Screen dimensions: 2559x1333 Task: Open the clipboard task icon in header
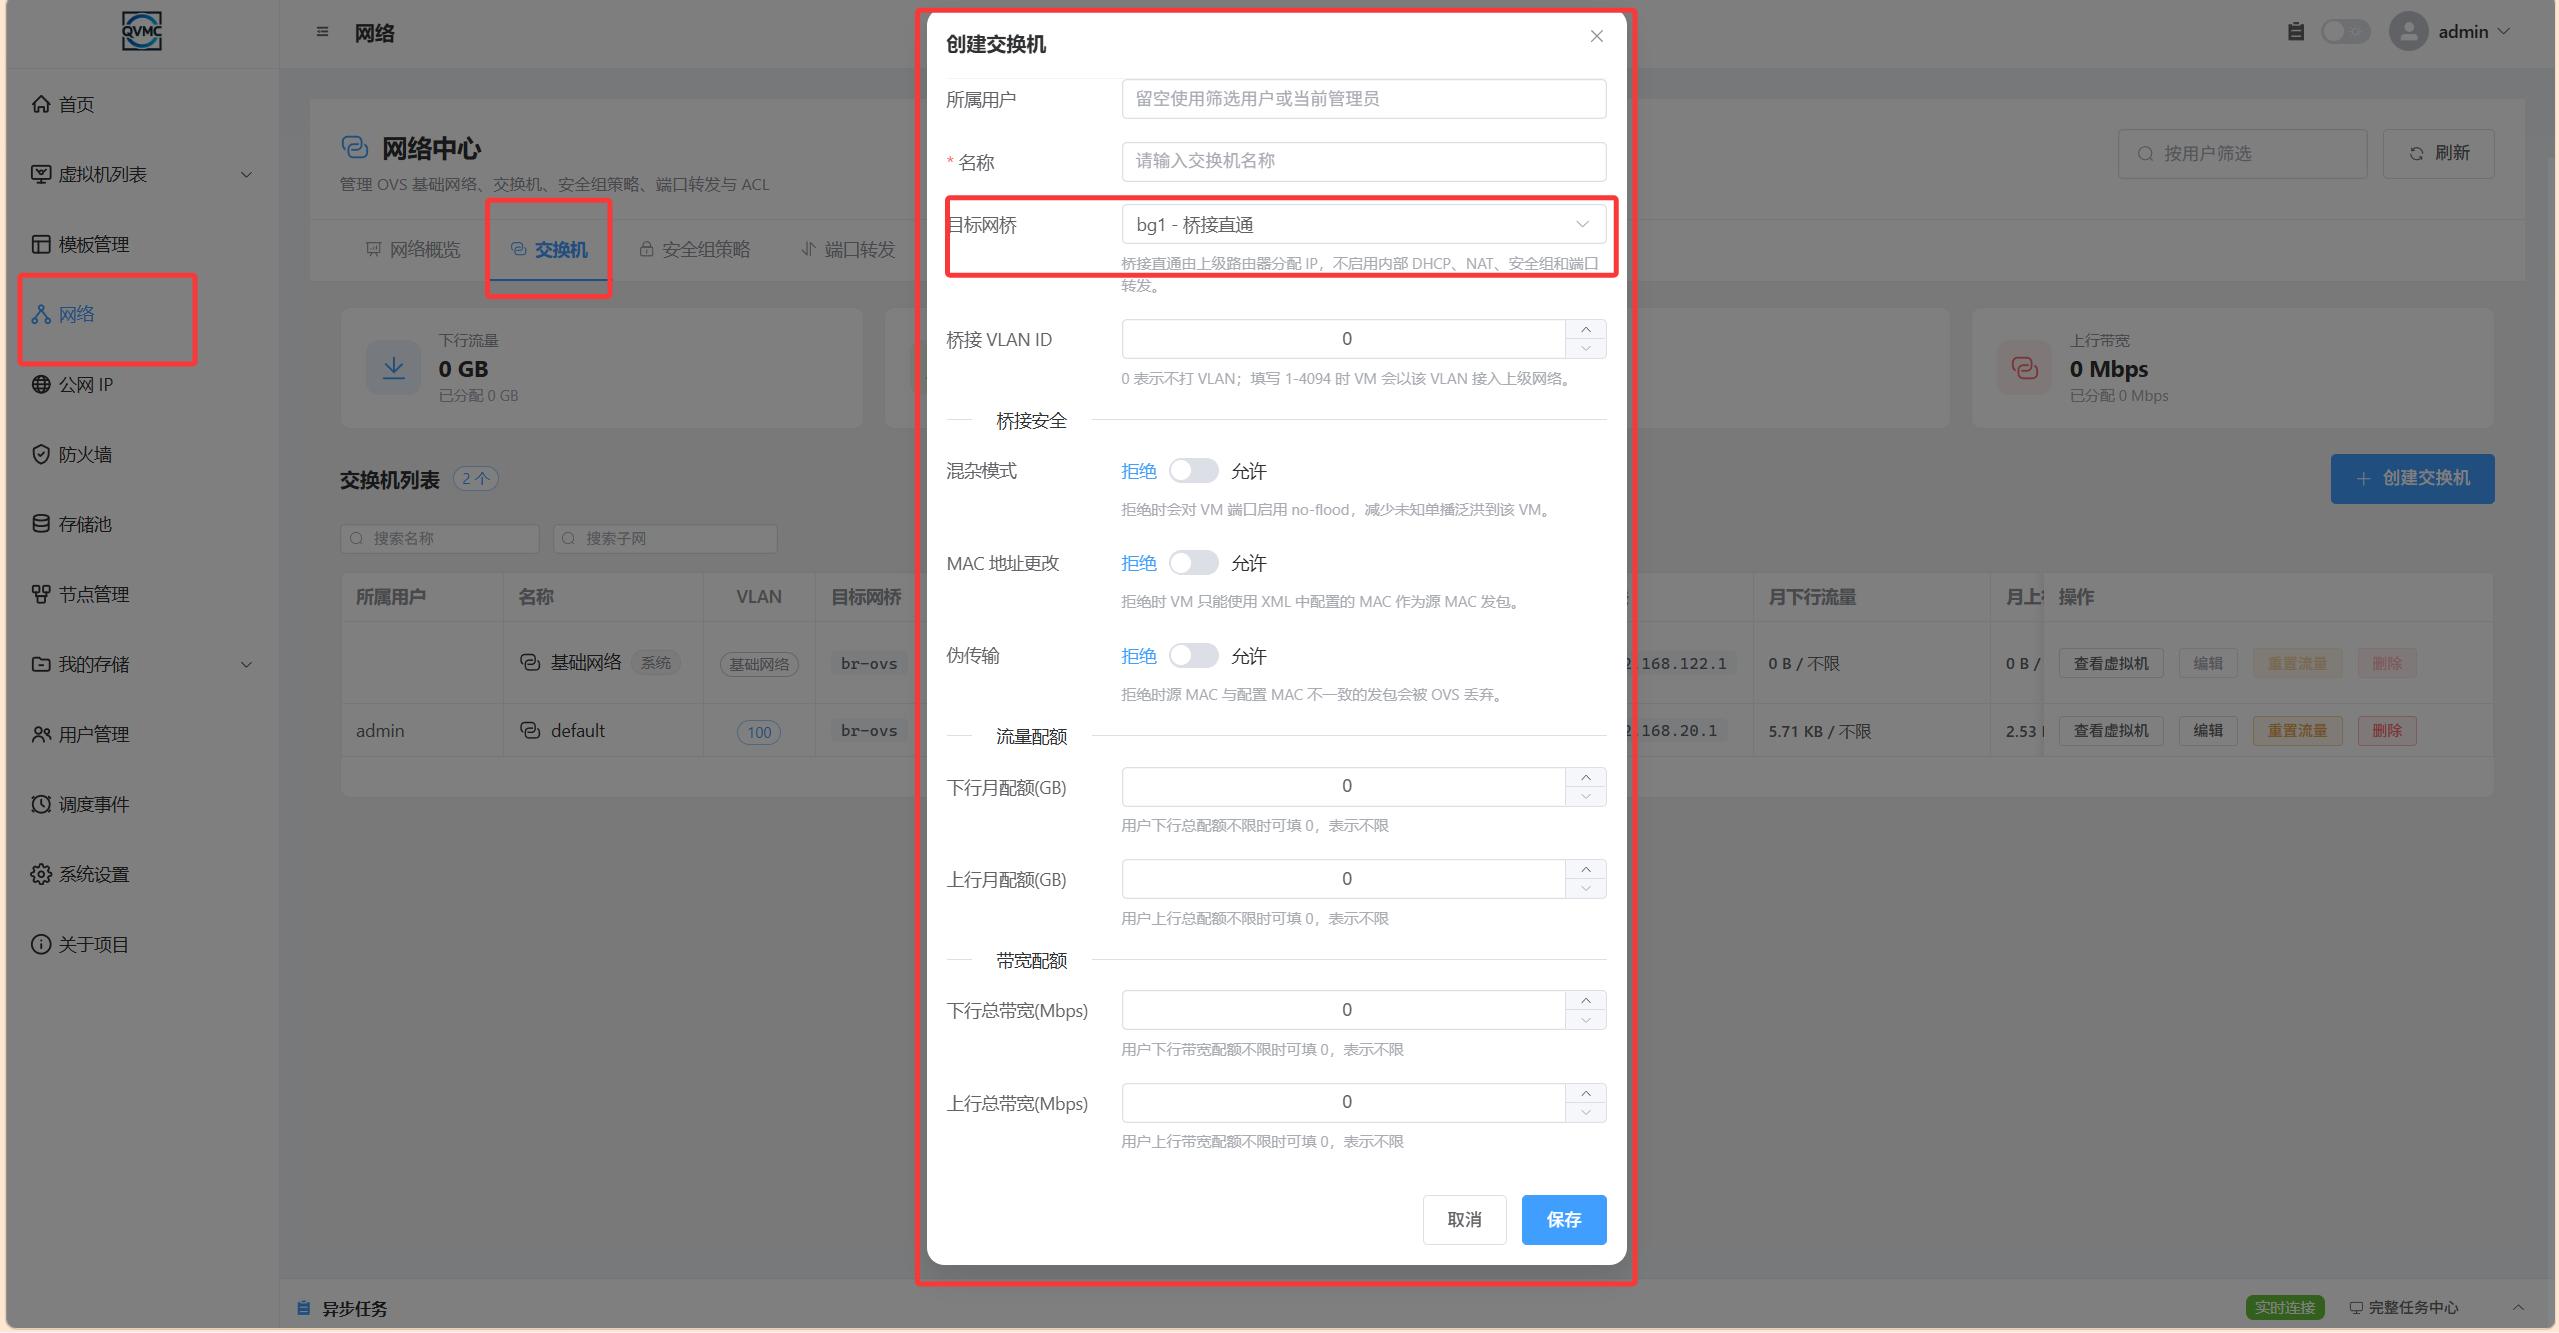click(2296, 32)
